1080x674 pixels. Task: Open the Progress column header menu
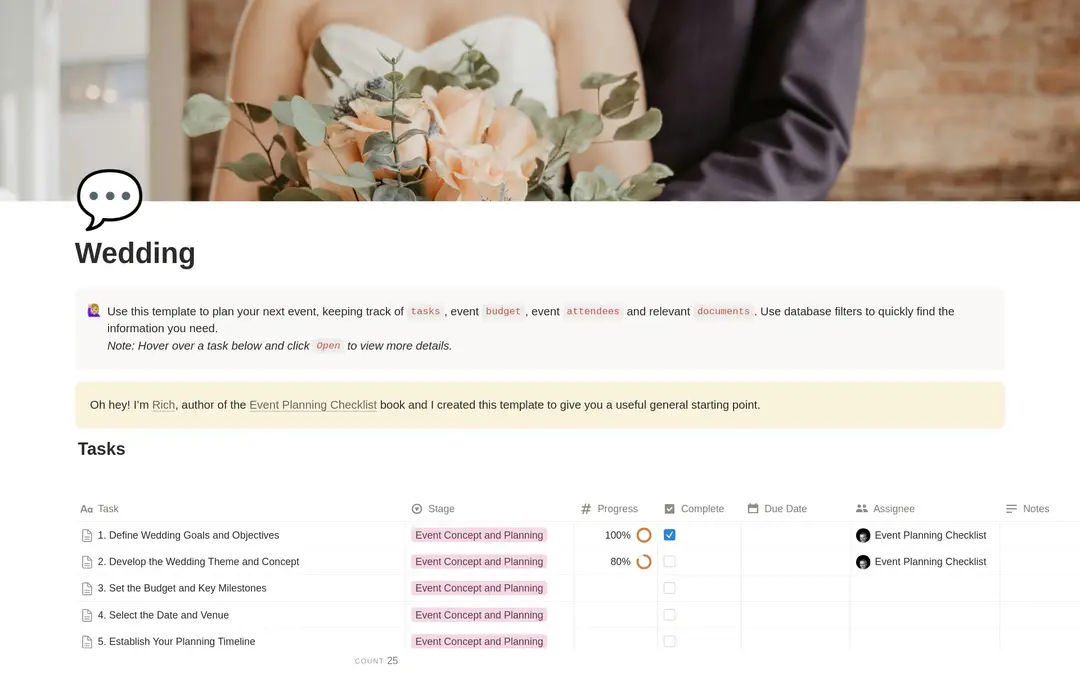coord(616,509)
